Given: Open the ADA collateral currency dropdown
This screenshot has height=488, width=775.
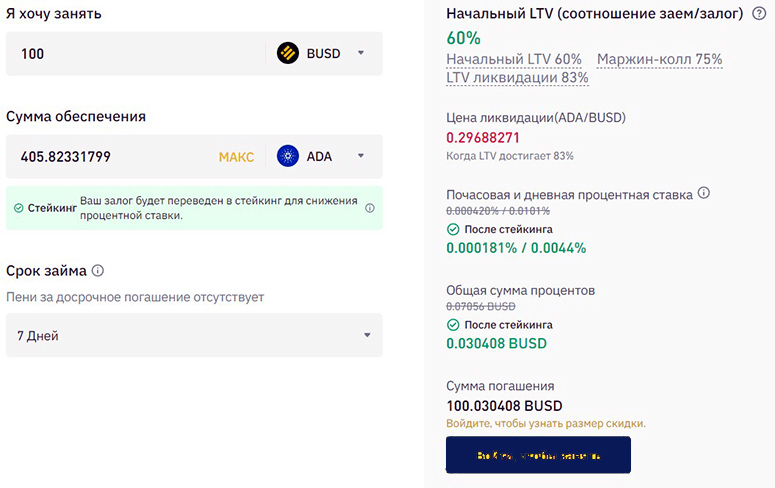Looking at the screenshot, I should [x=360, y=156].
